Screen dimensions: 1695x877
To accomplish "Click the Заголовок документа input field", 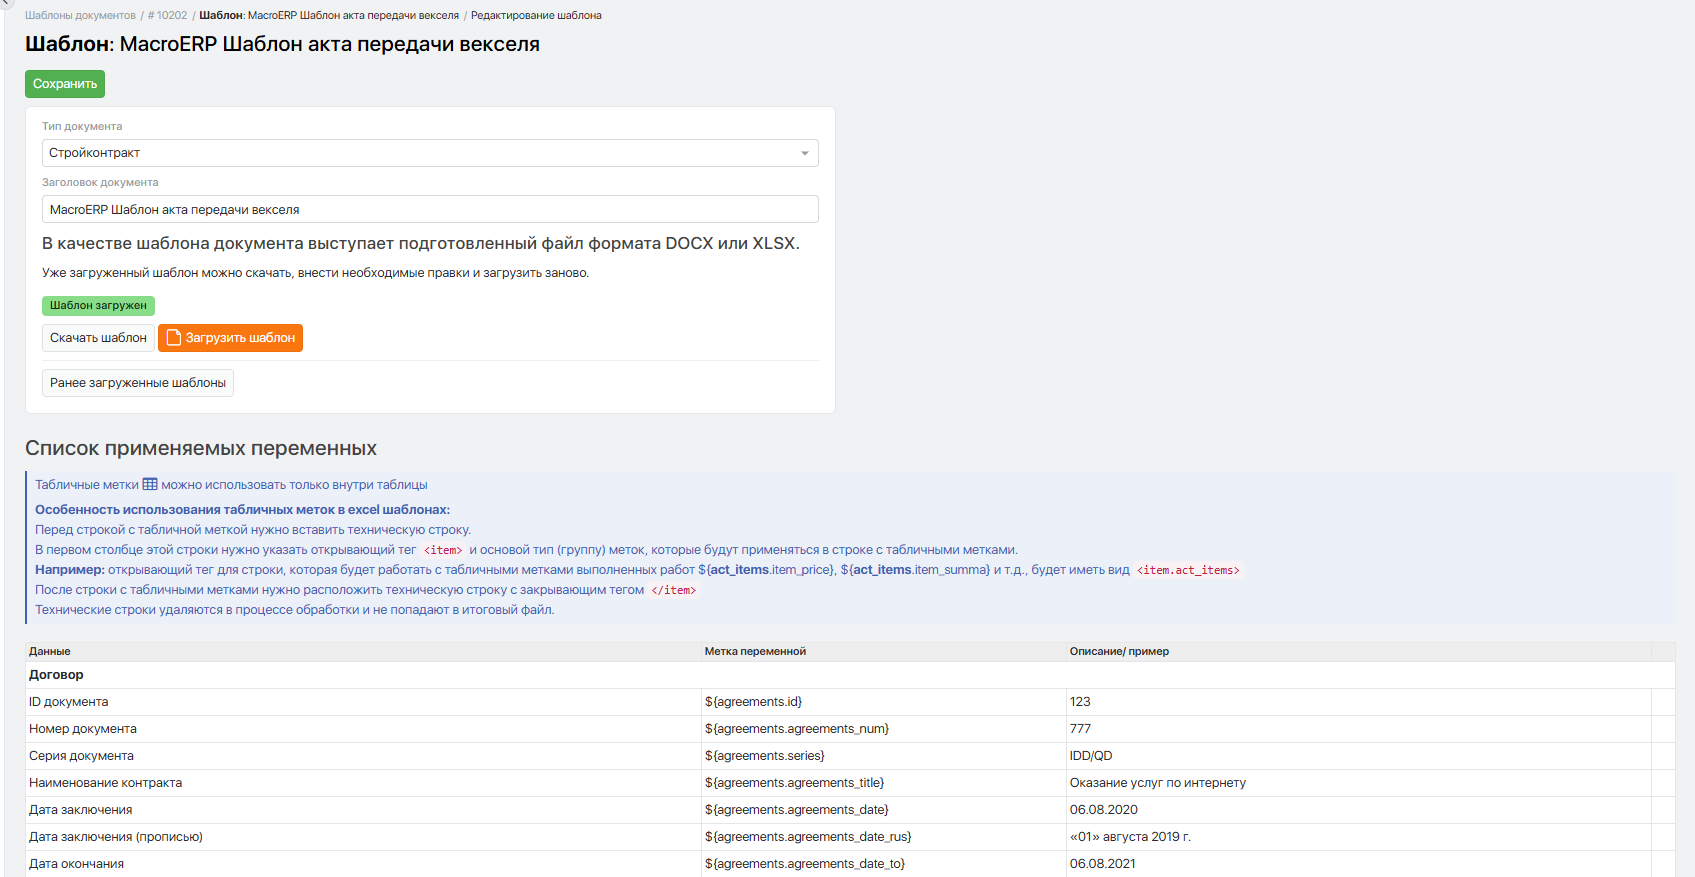I will tap(430, 209).
